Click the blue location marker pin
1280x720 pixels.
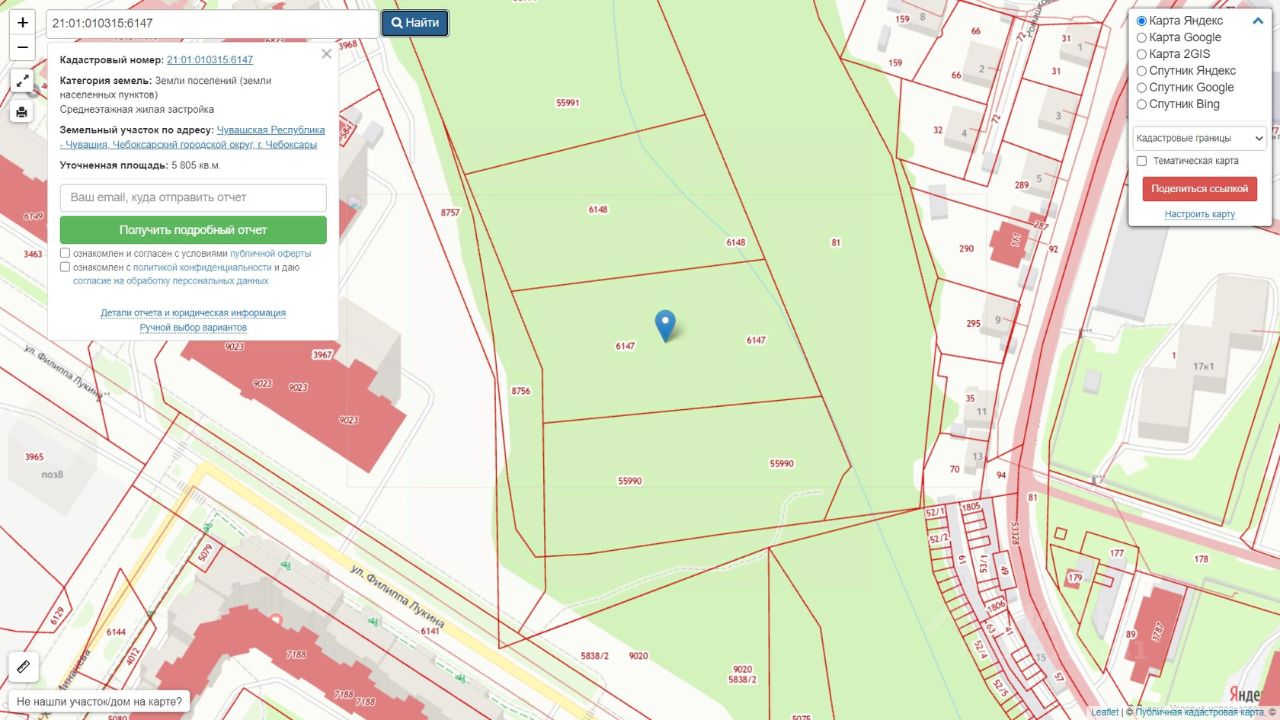pos(665,326)
